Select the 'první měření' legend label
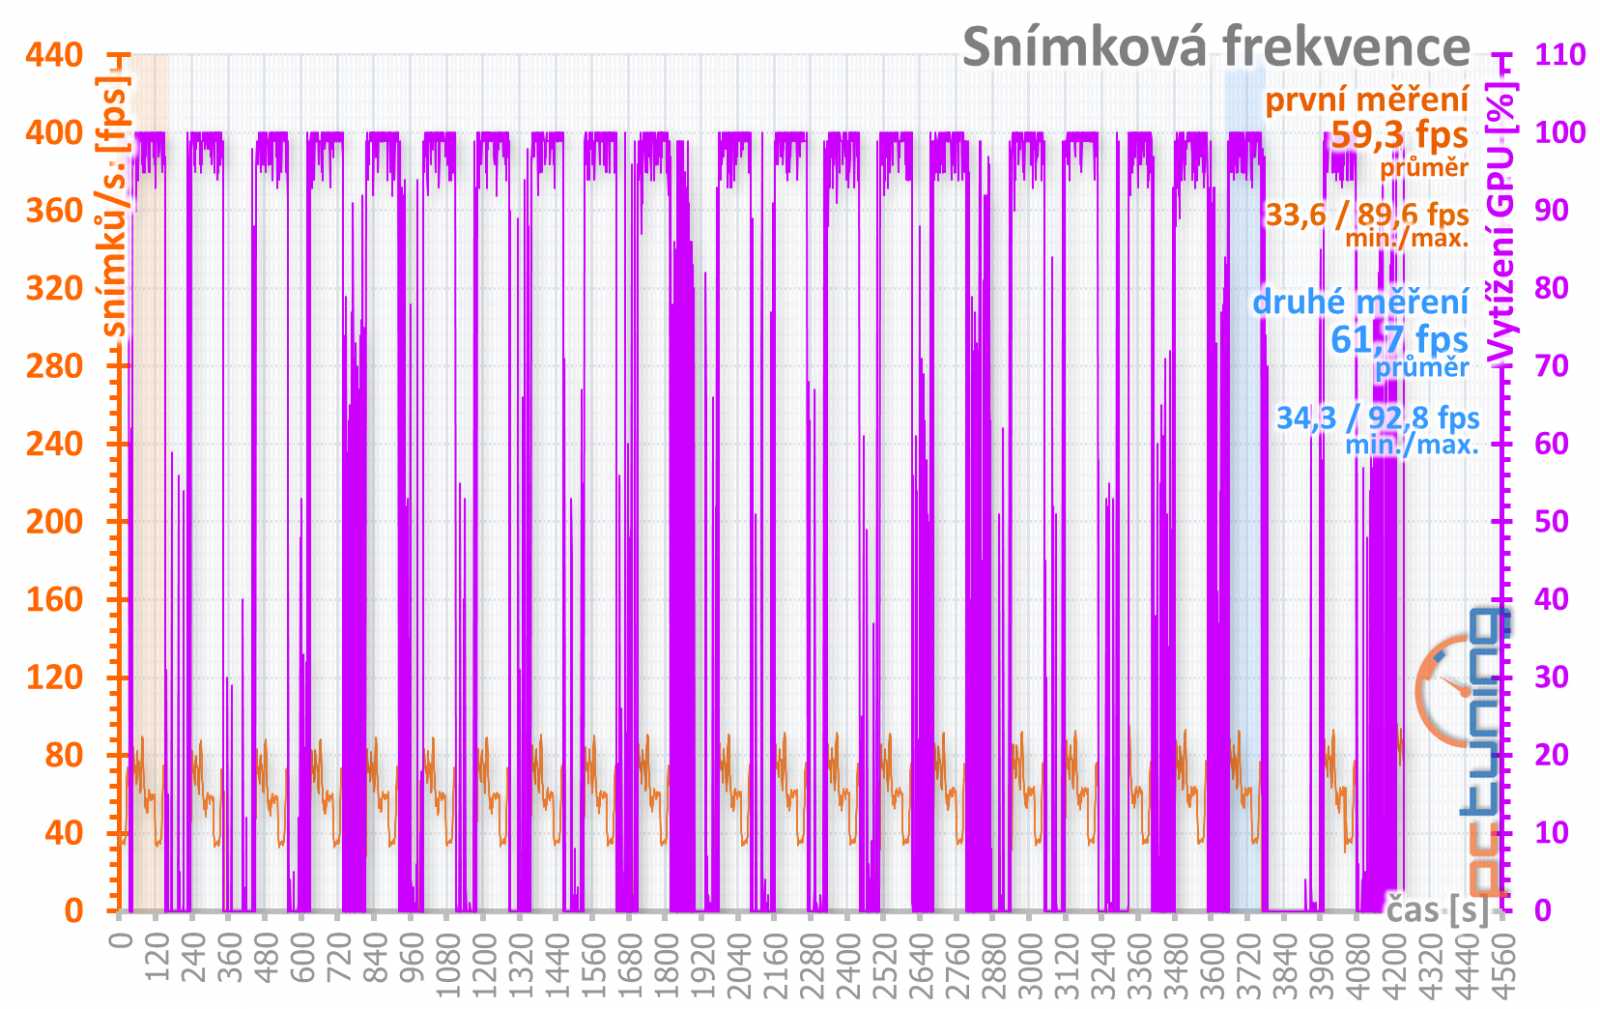The image size is (1600, 1009). point(1367,100)
